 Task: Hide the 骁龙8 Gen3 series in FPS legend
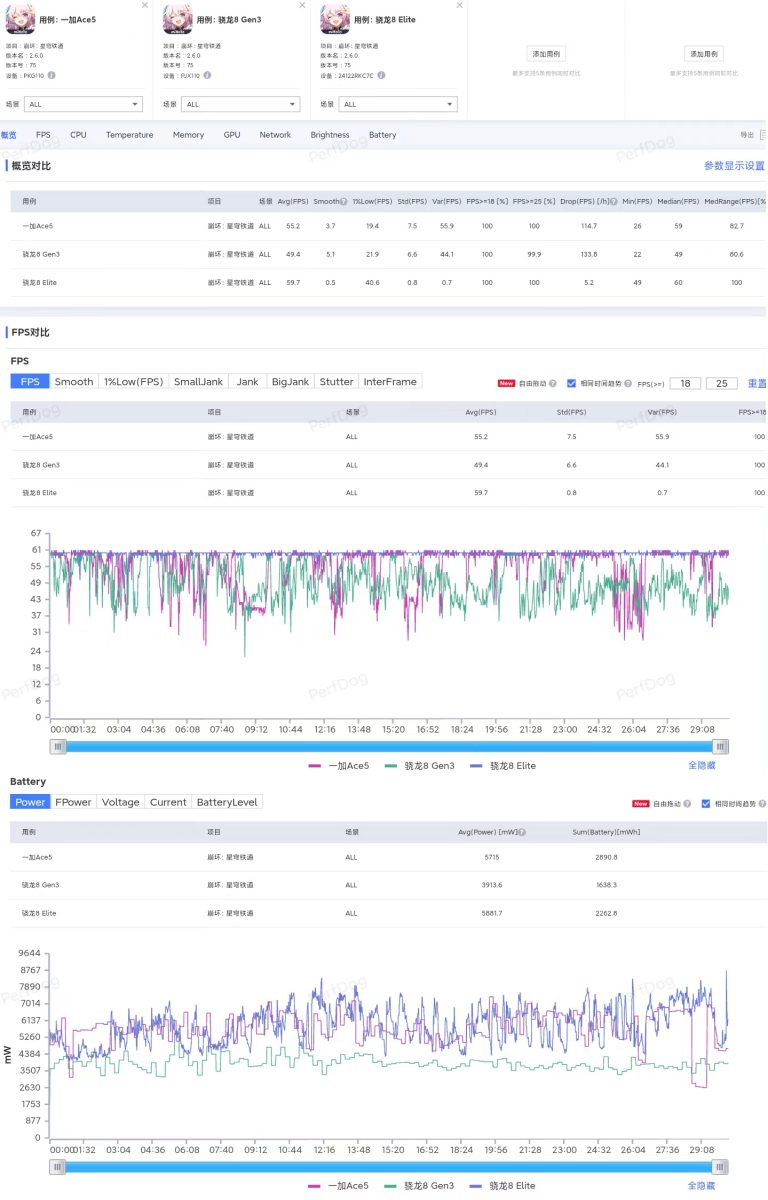420,765
